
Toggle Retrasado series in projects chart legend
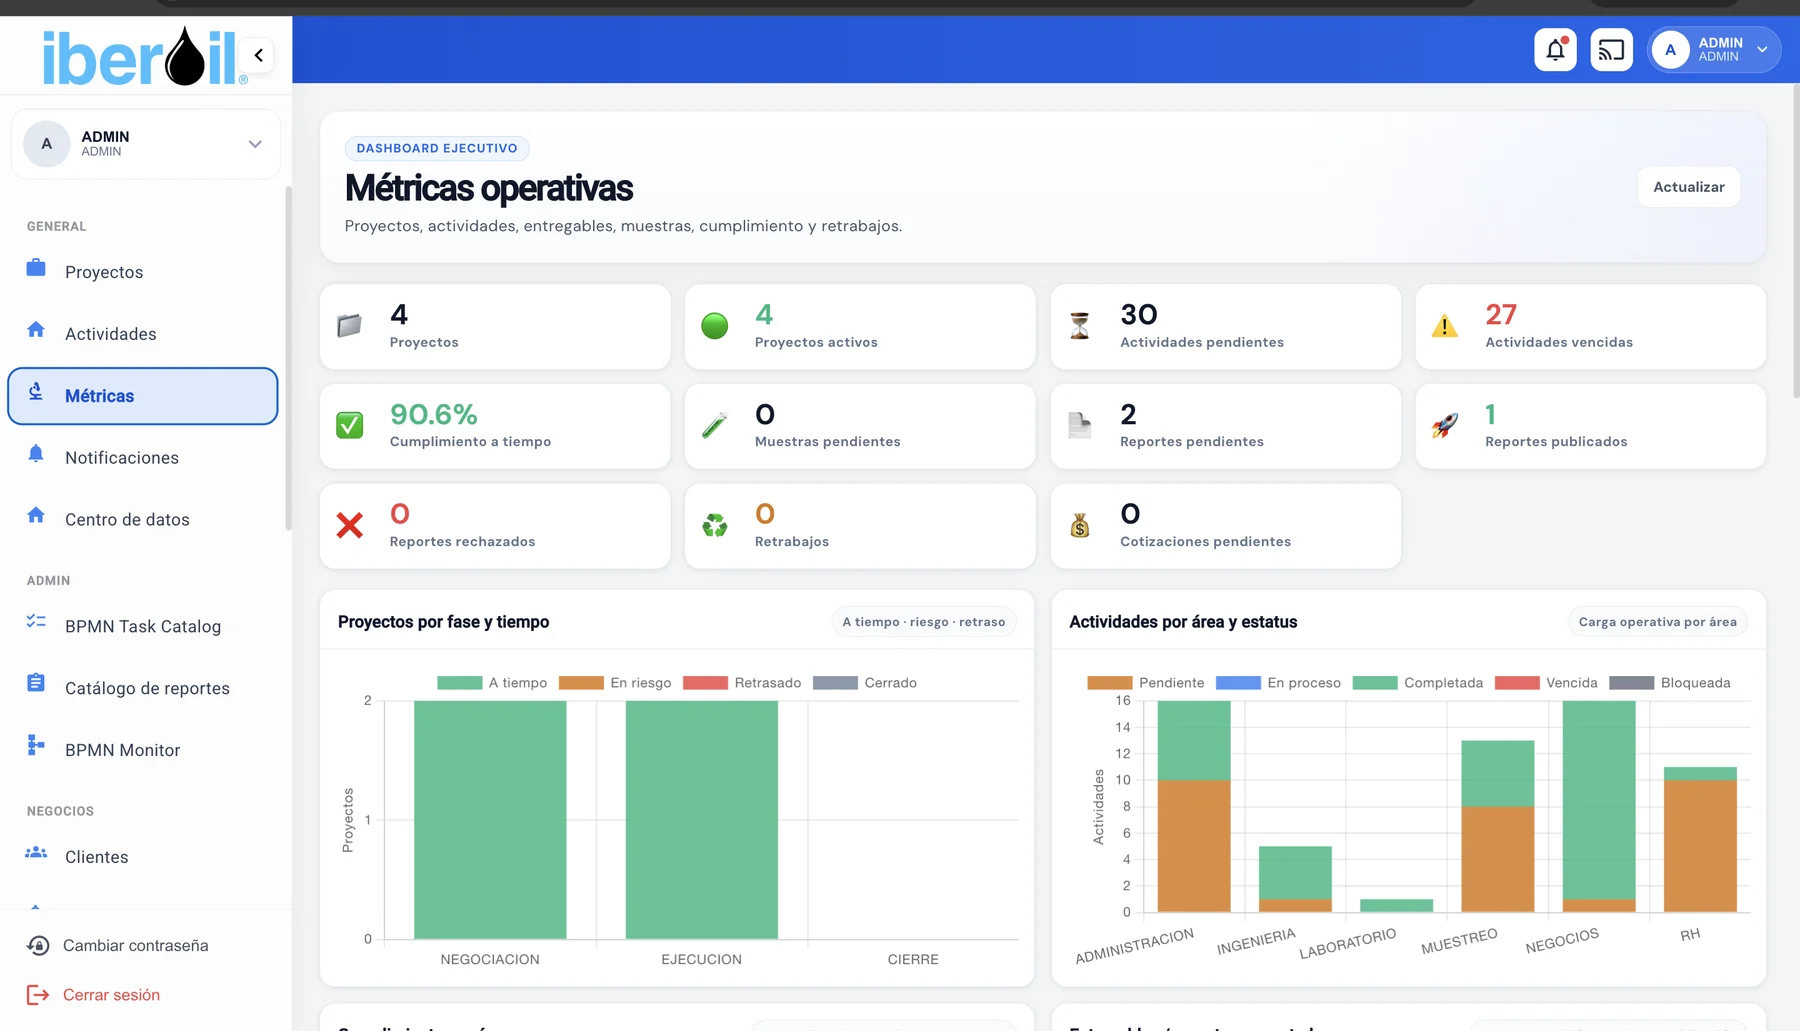[x=742, y=683]
